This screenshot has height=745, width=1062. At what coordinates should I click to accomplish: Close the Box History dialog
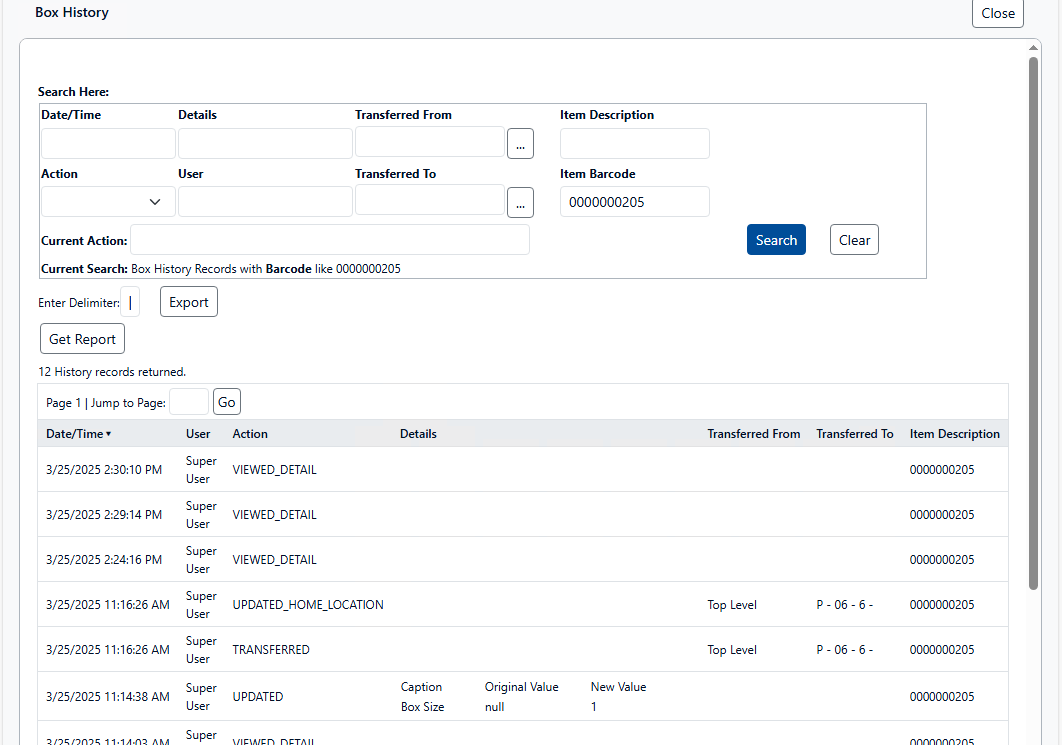tap(997, 13)
